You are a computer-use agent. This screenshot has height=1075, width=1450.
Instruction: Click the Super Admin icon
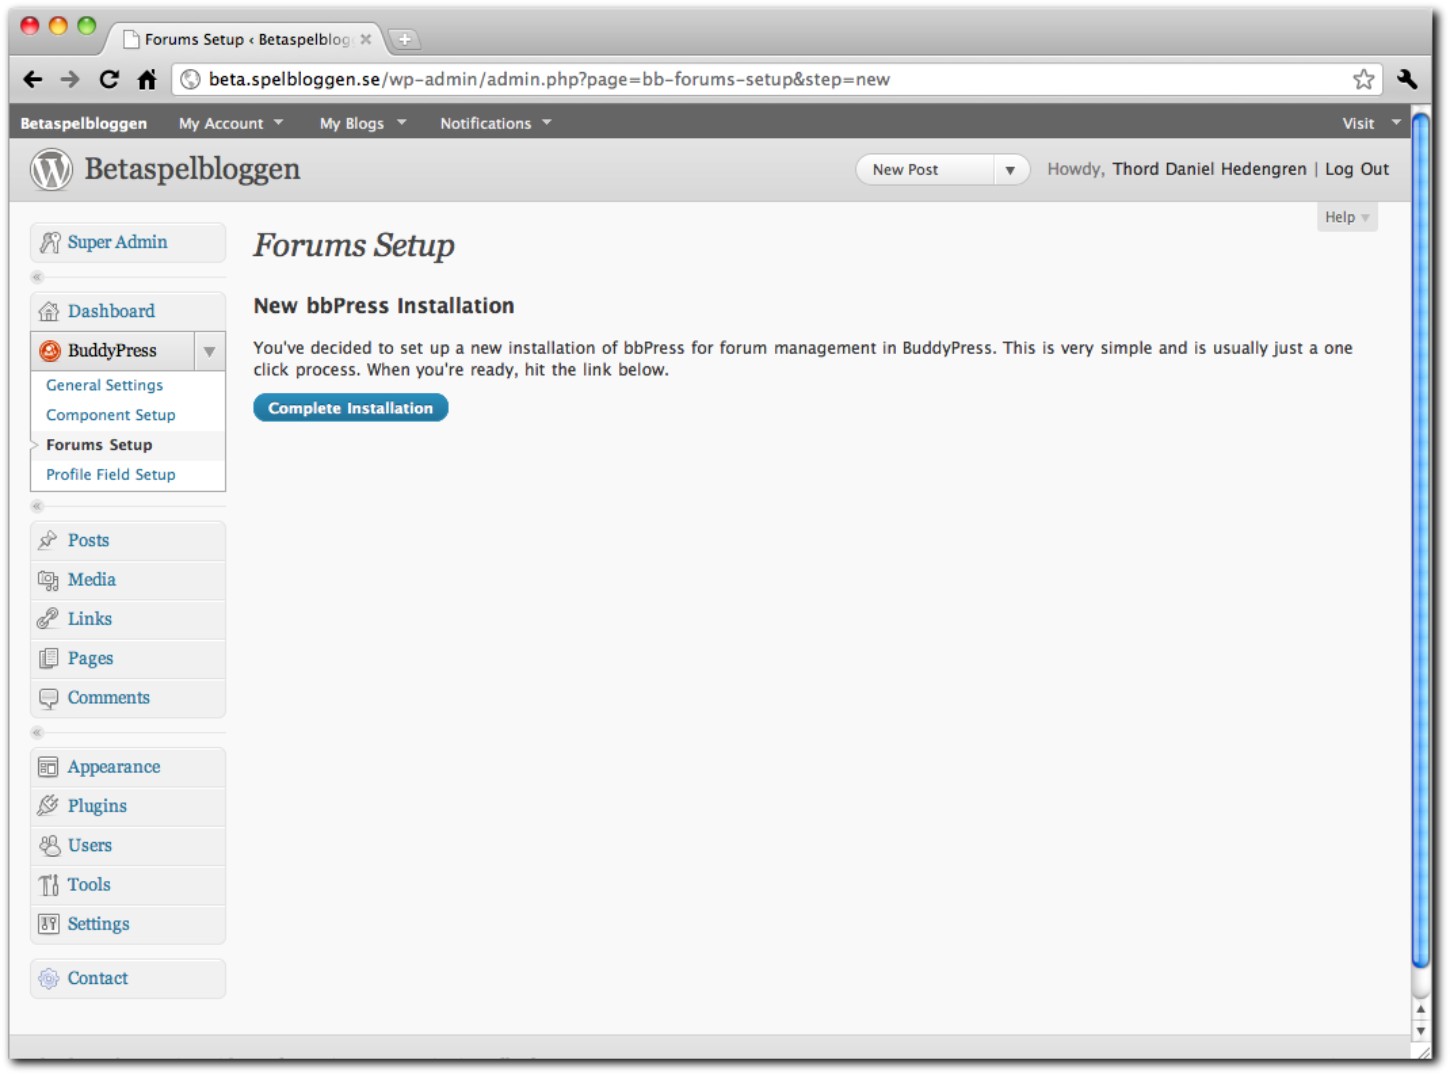[49, 242]
